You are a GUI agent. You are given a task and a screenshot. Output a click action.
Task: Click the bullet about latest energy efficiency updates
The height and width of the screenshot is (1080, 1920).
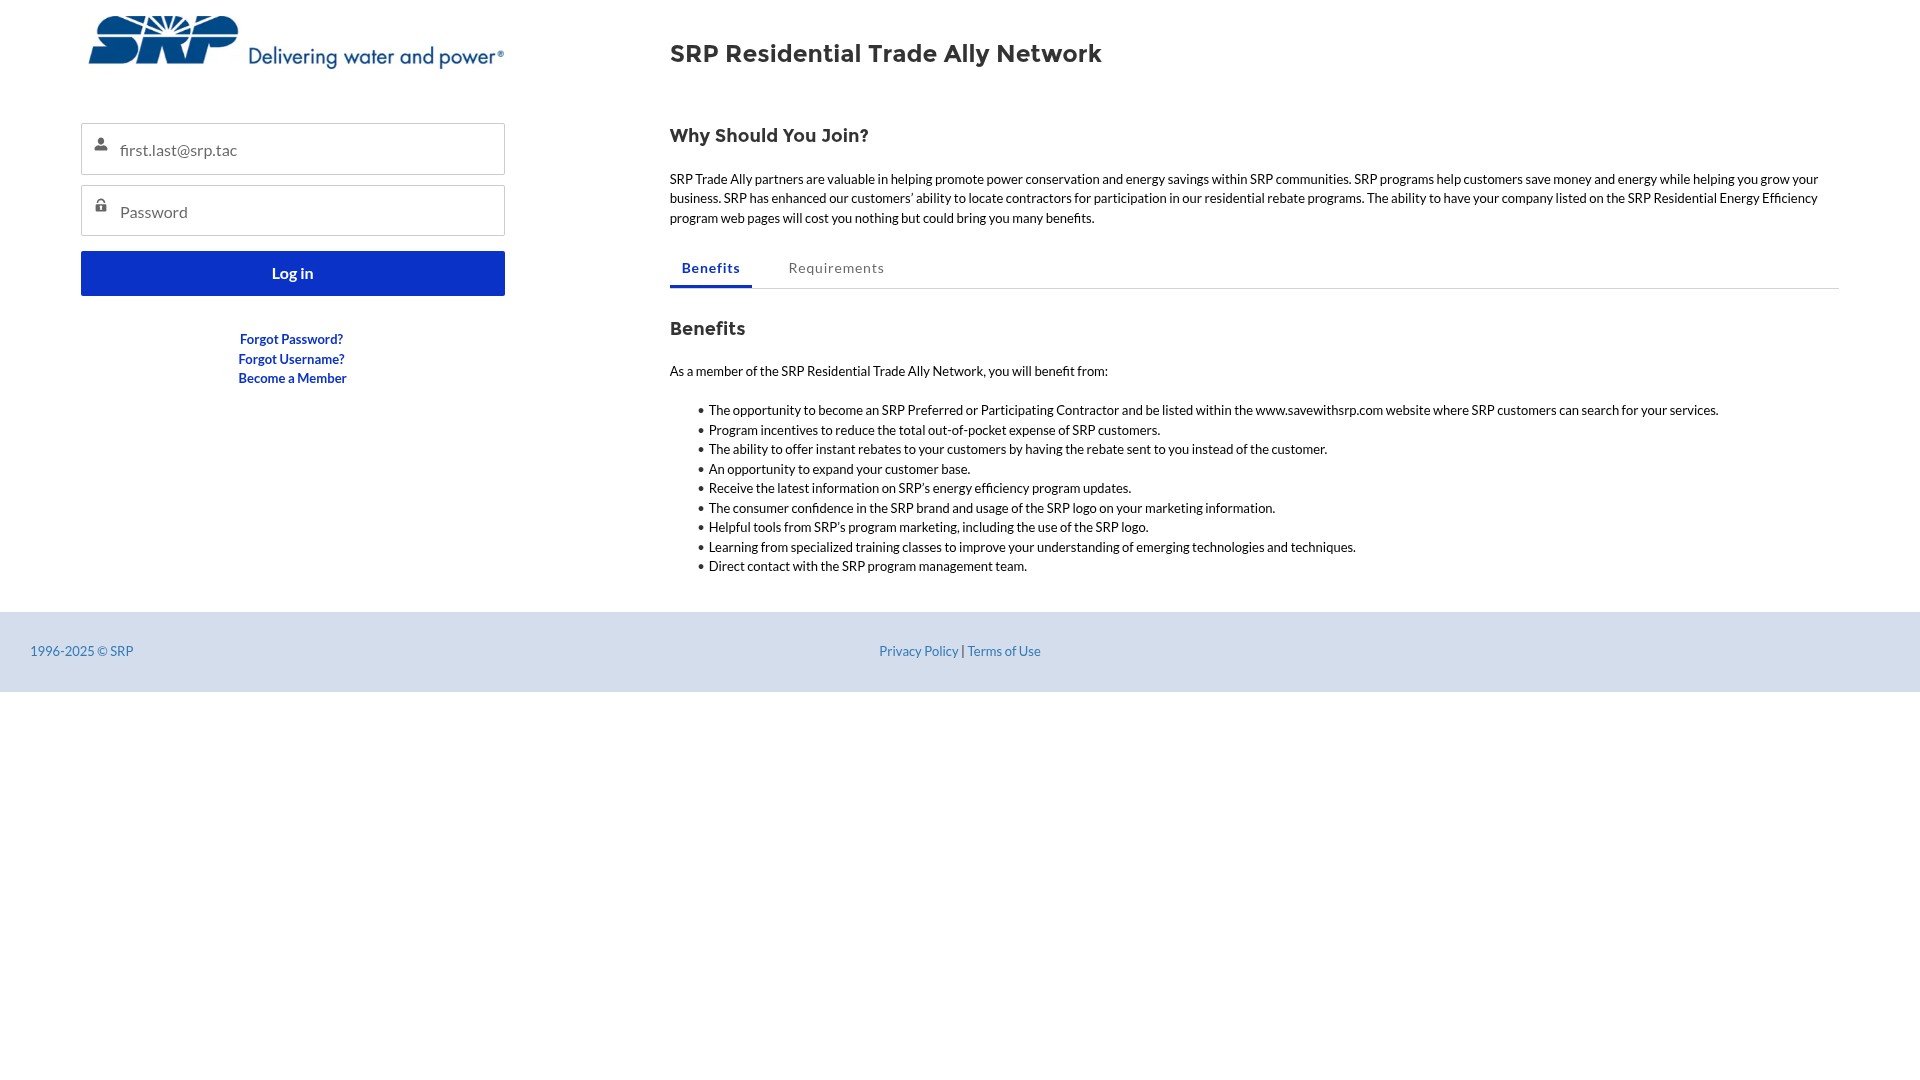[920, 488]
